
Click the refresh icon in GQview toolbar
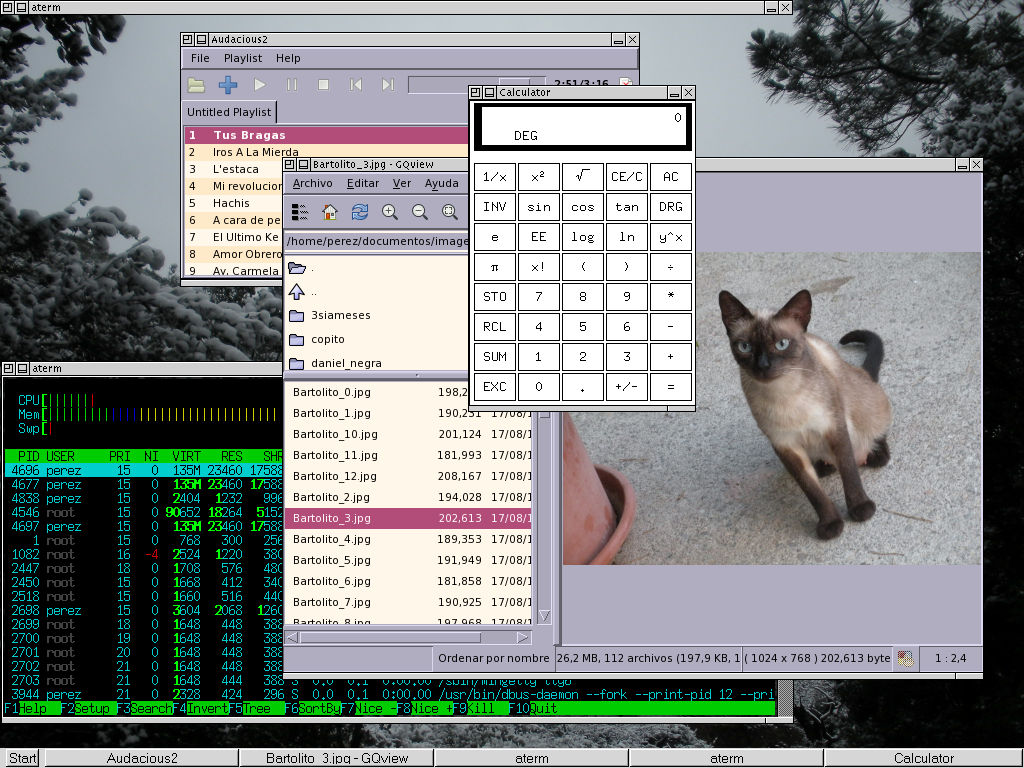click(360, 212)
